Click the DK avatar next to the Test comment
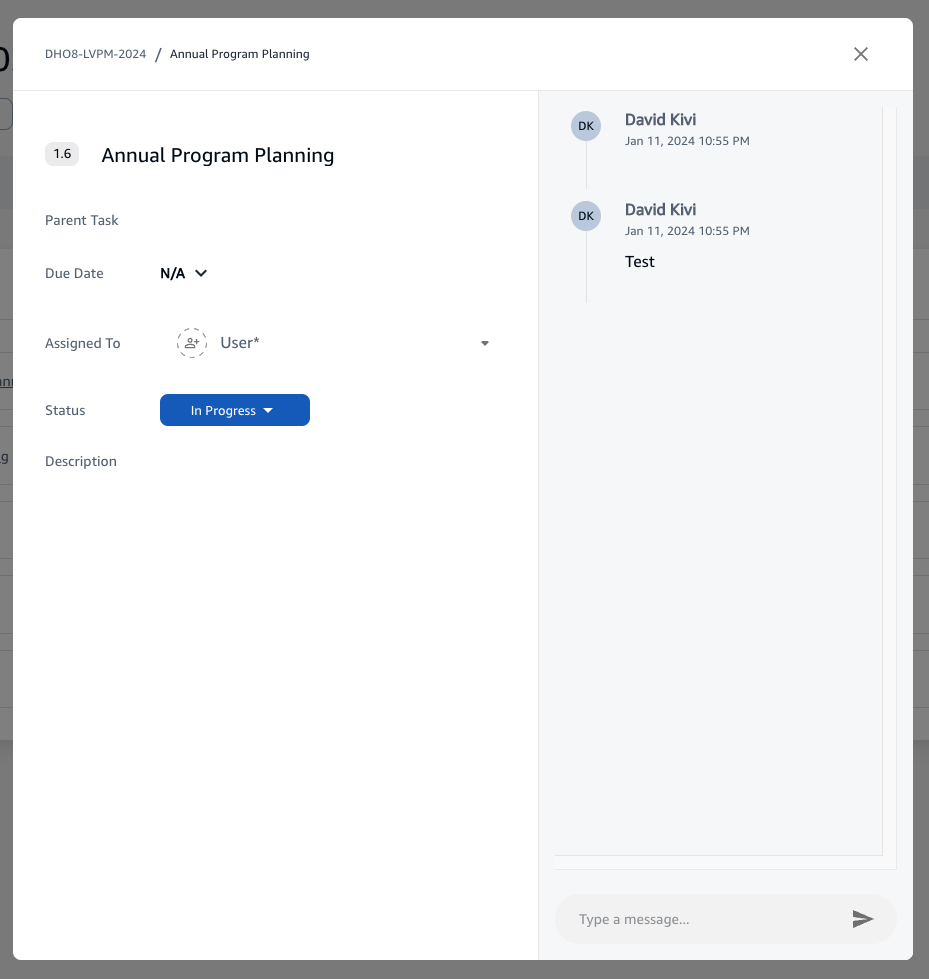Screen dimensions: 929x979 585,216
